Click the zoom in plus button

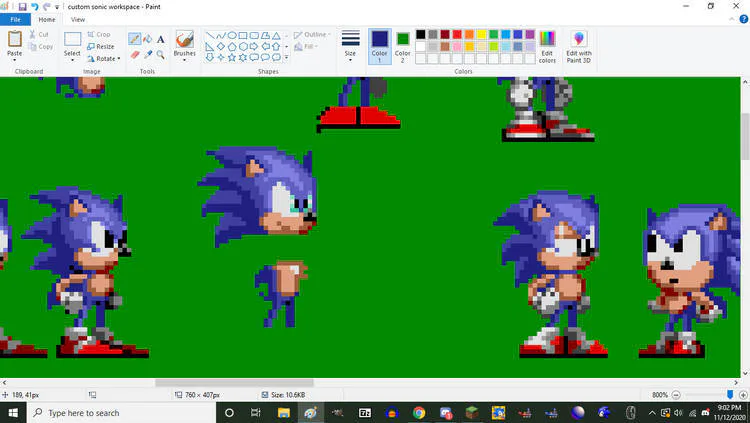pos(743,395)
